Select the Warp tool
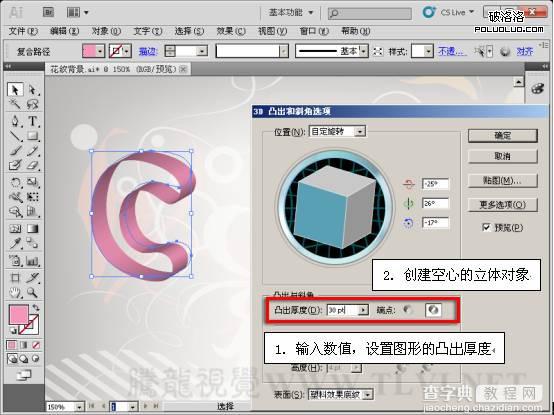This screenshot has width=554, height=415. coord(15,197)
